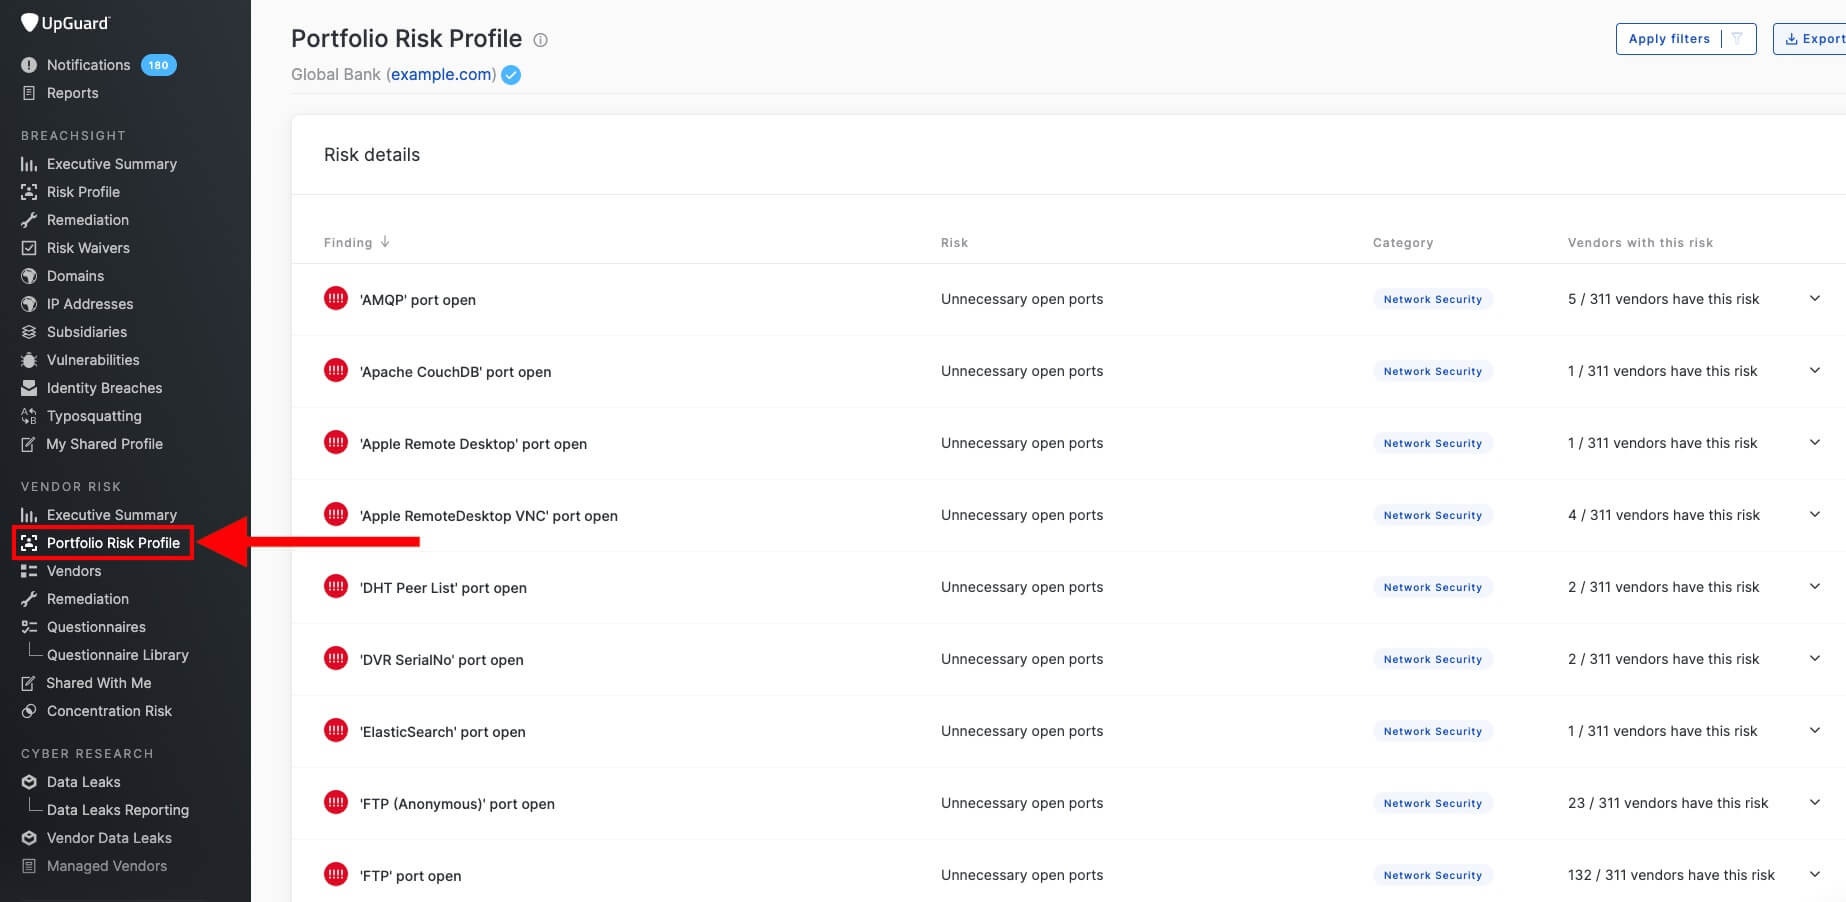1846x902 pixels.
Task: Click the IP Addresses globe icon
Action: 29,304
